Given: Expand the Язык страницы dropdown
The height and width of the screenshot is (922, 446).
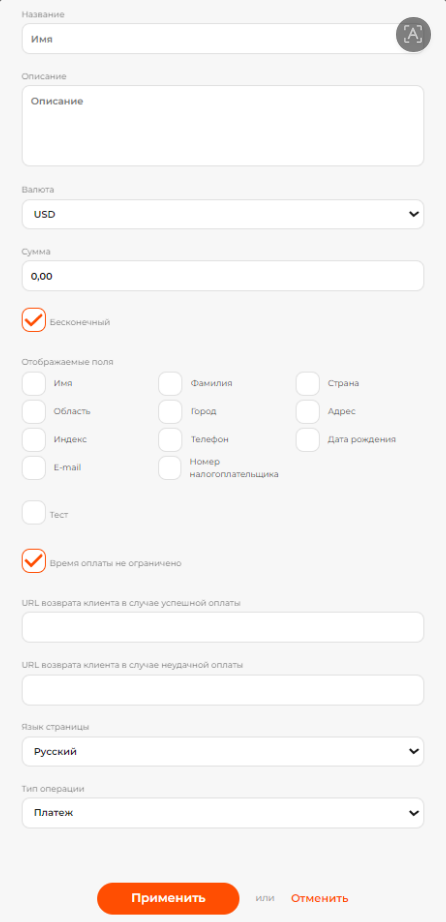Looking at the screenshot, I should pyautogui.click(x=223, y=751).
